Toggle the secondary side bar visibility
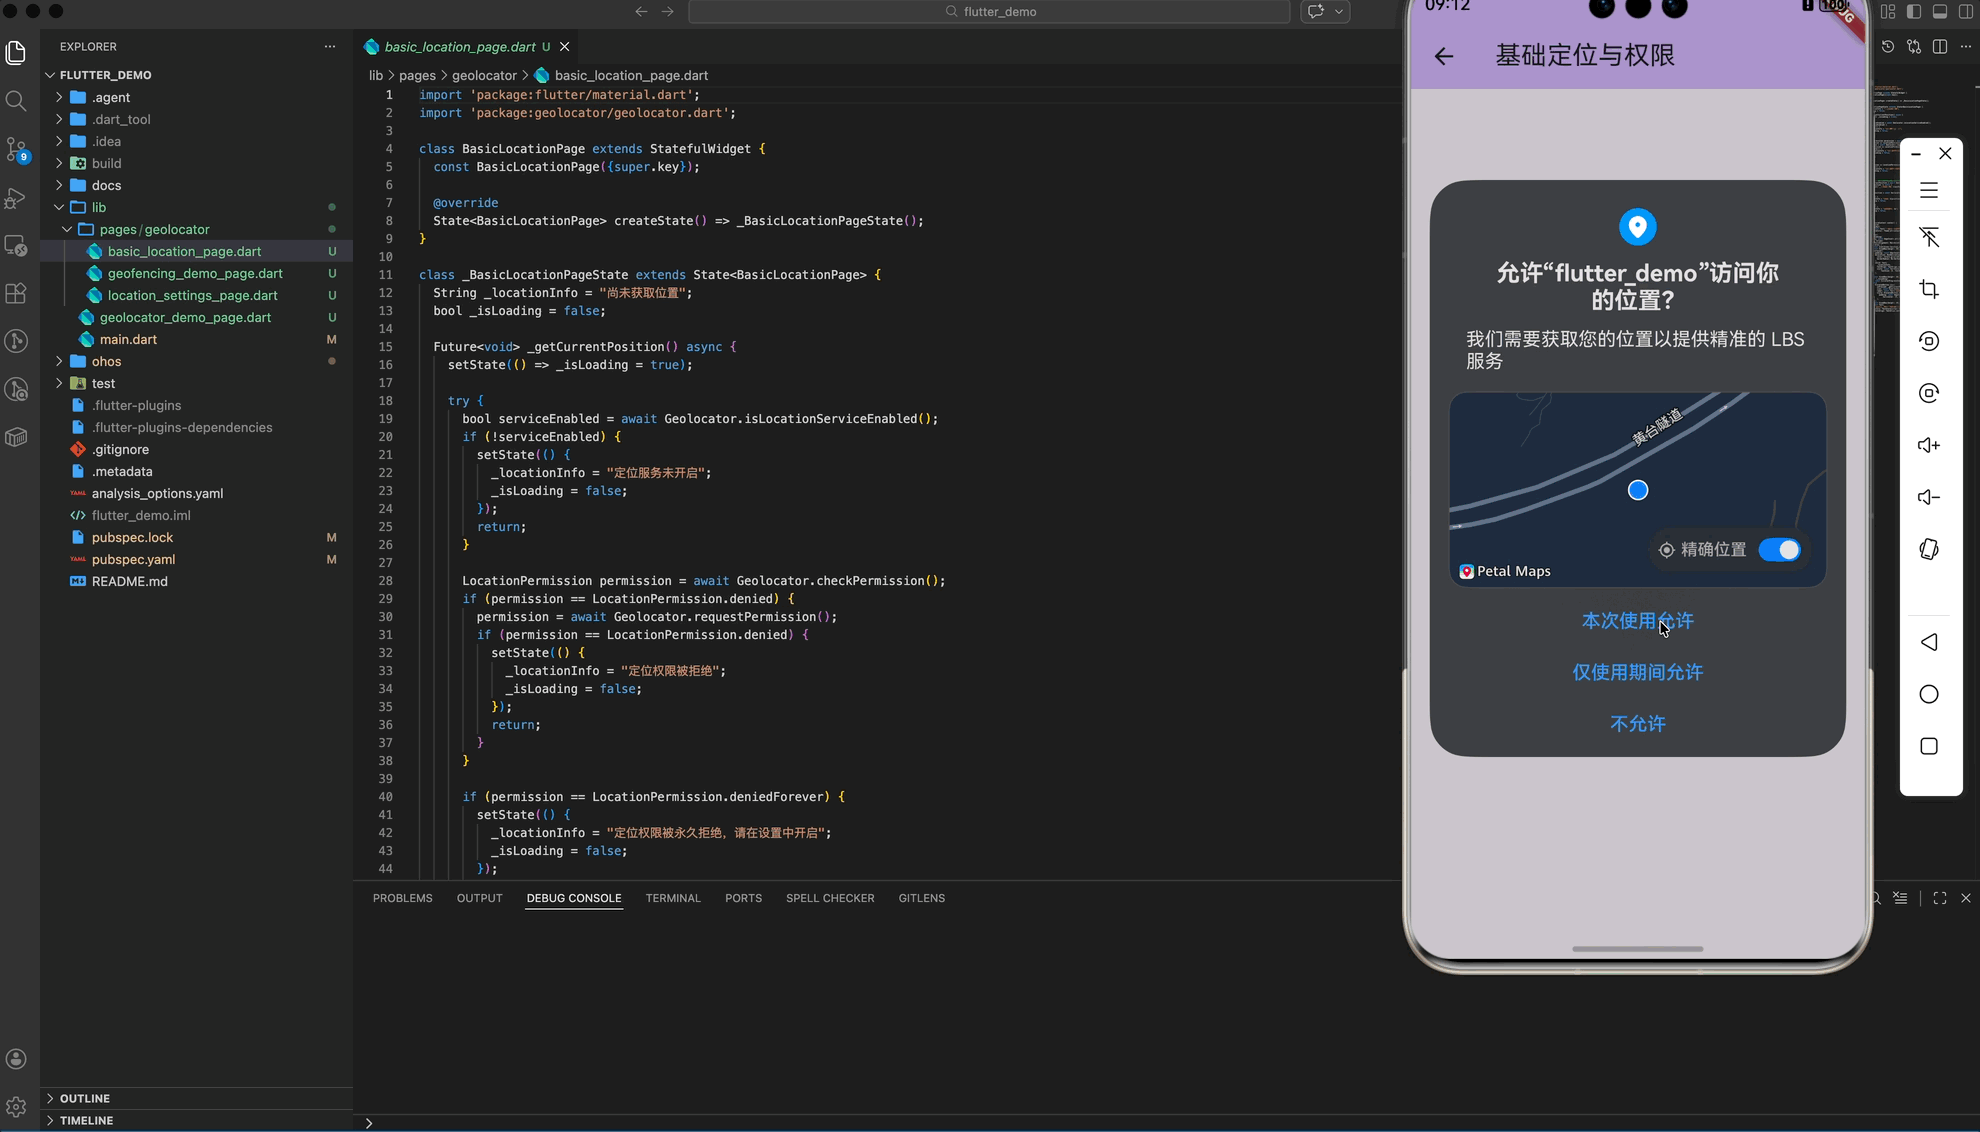 1966,11
